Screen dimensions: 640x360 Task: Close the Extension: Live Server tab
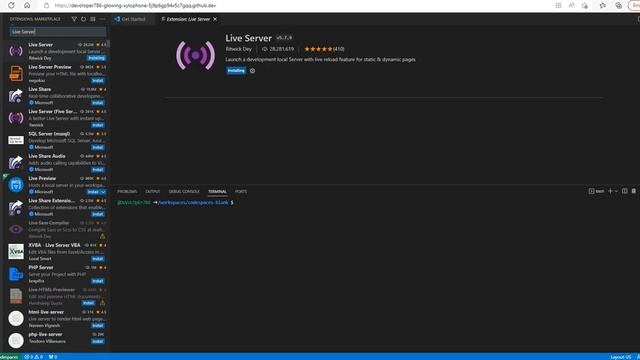coord(215,19)
